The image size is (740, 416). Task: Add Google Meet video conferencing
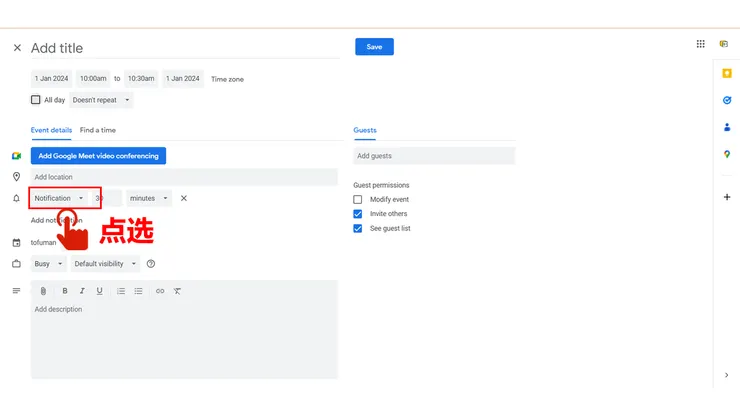(98, 155)
